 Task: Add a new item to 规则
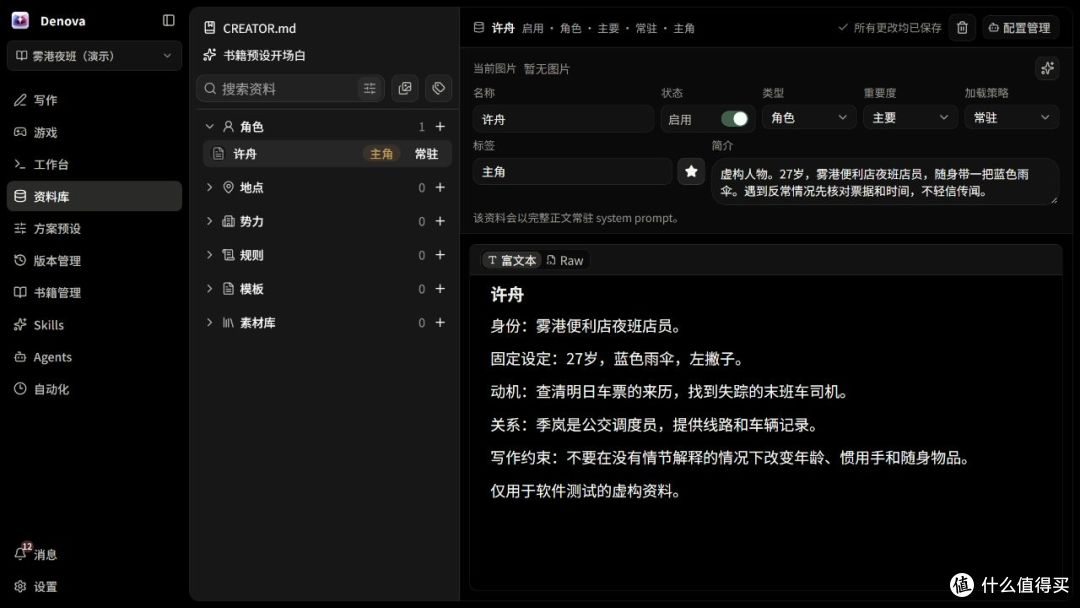click(x=440, y=255)
